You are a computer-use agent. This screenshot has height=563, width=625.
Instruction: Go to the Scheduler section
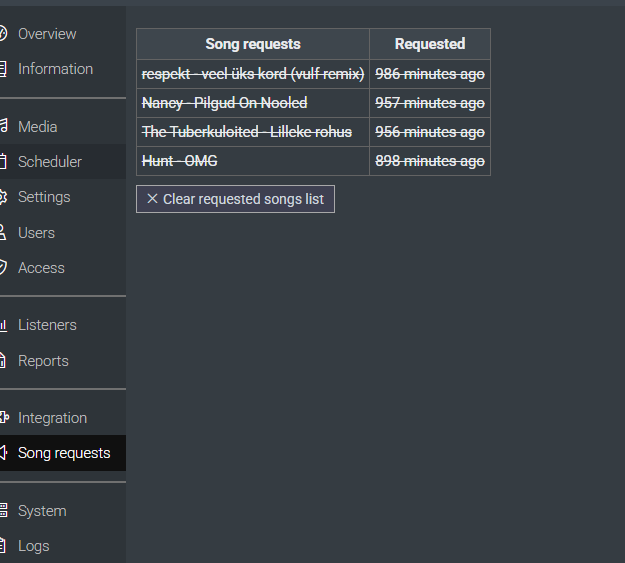pyautogui.click(x=50, y=162)
